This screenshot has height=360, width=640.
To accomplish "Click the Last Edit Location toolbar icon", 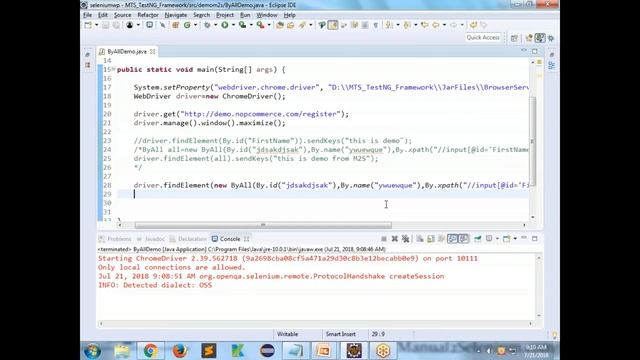I will click(424, 25).
